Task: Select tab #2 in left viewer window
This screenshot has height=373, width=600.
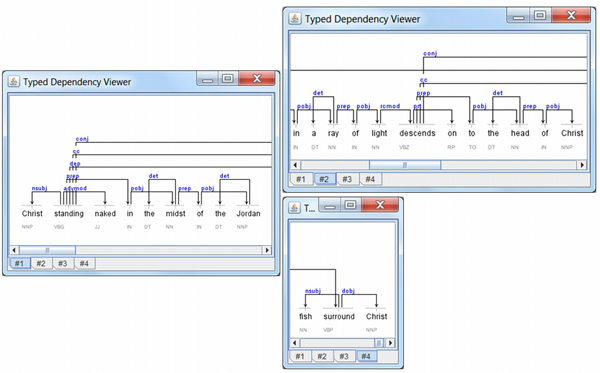Action: coord(41,263)
